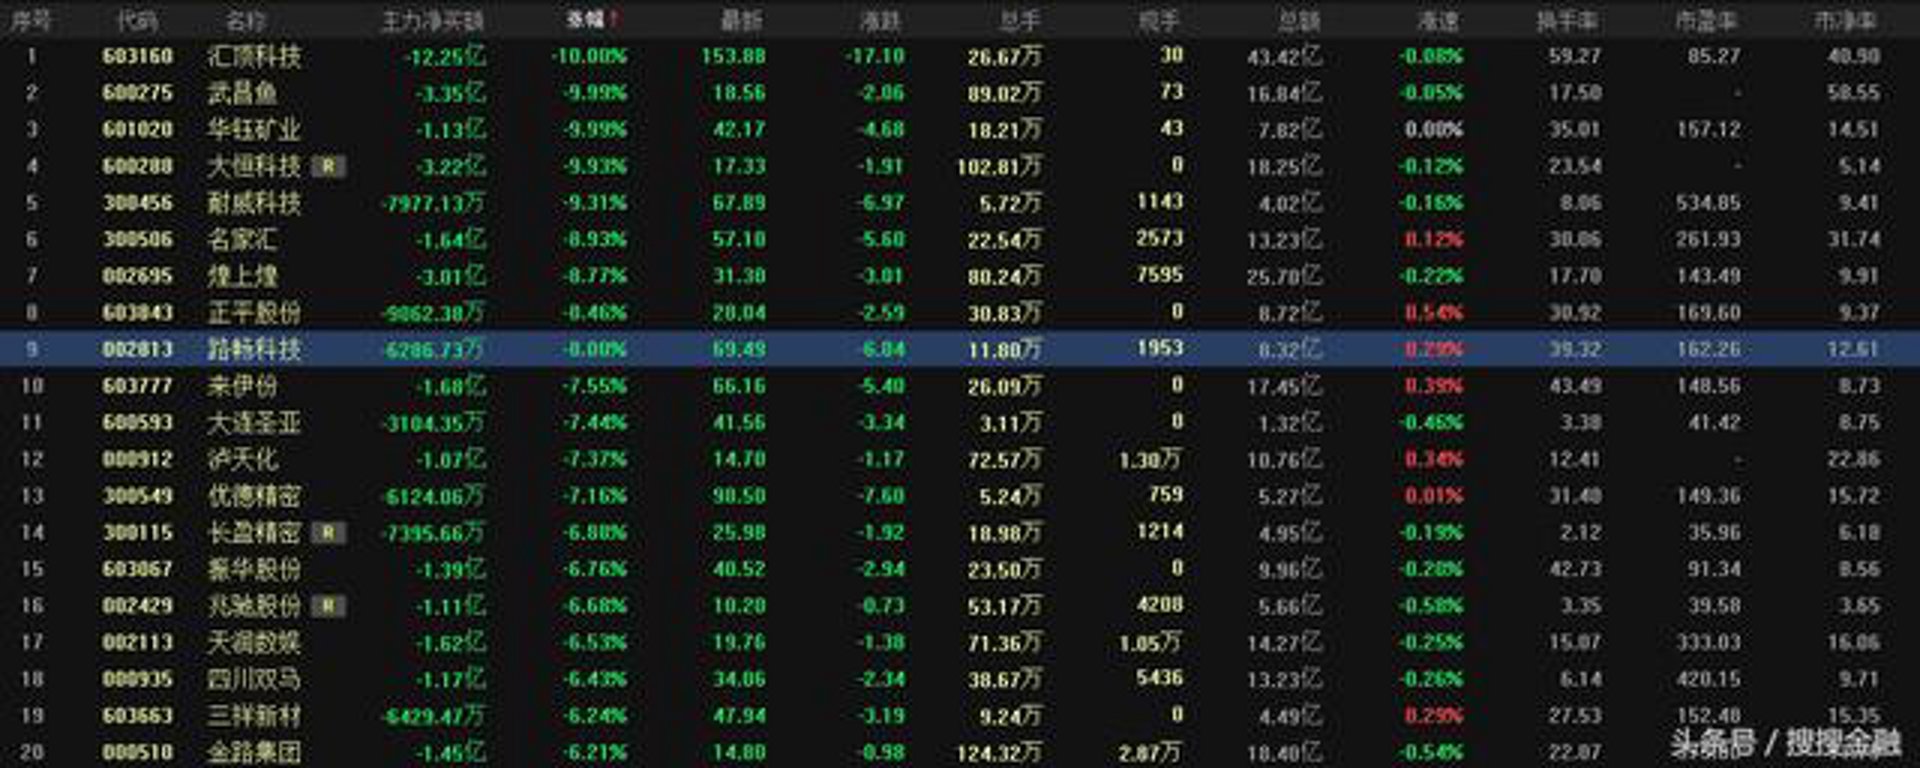The image size is (1920, 768).
Task: Open the 大连圣亚 stock name
Action: click(x=254, y=423)
